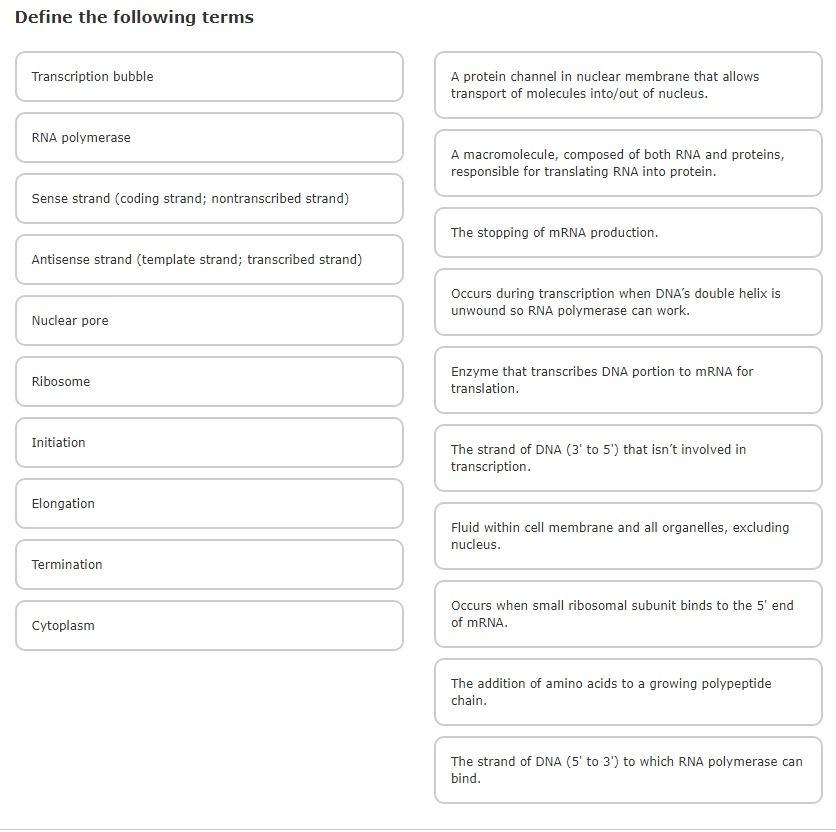The height and width of the screenshot is (832, 836).
Task: Click the definition about small ribosomal subunit binding
Action: pyautogui.click(x=627, y=614)
